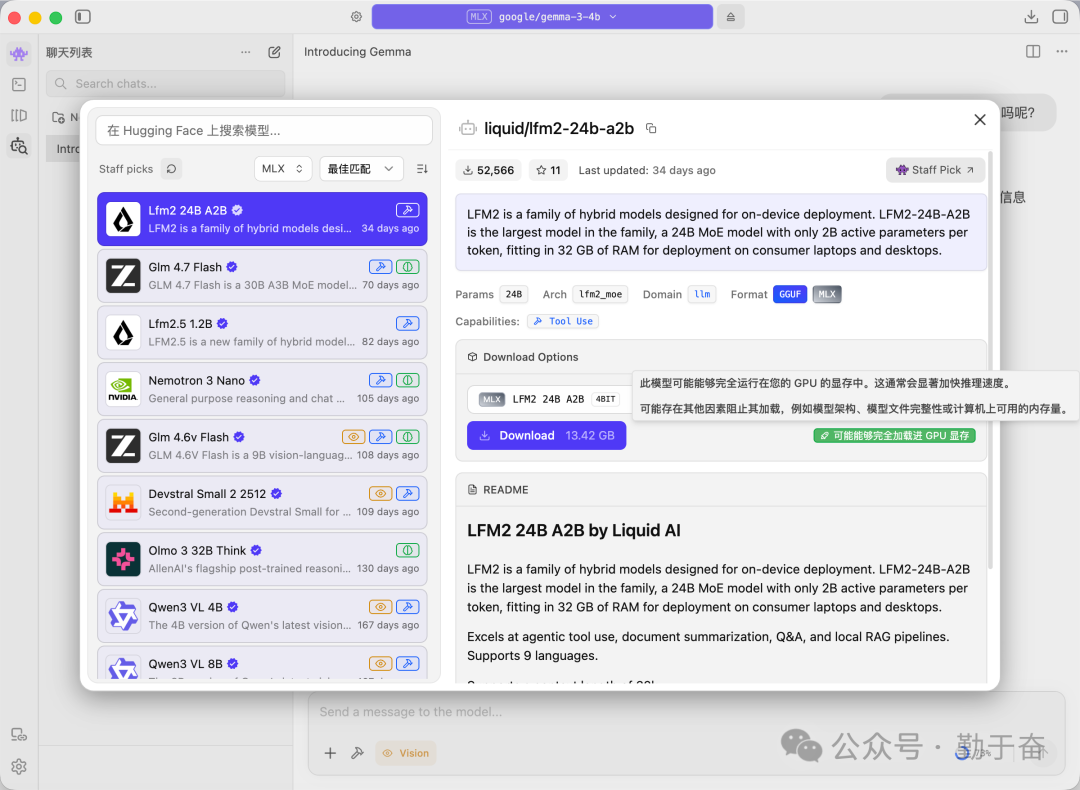1080x790 pixels.
Task: Click the green GPU 显存 compatibility badge
Action: coord(894,435)
